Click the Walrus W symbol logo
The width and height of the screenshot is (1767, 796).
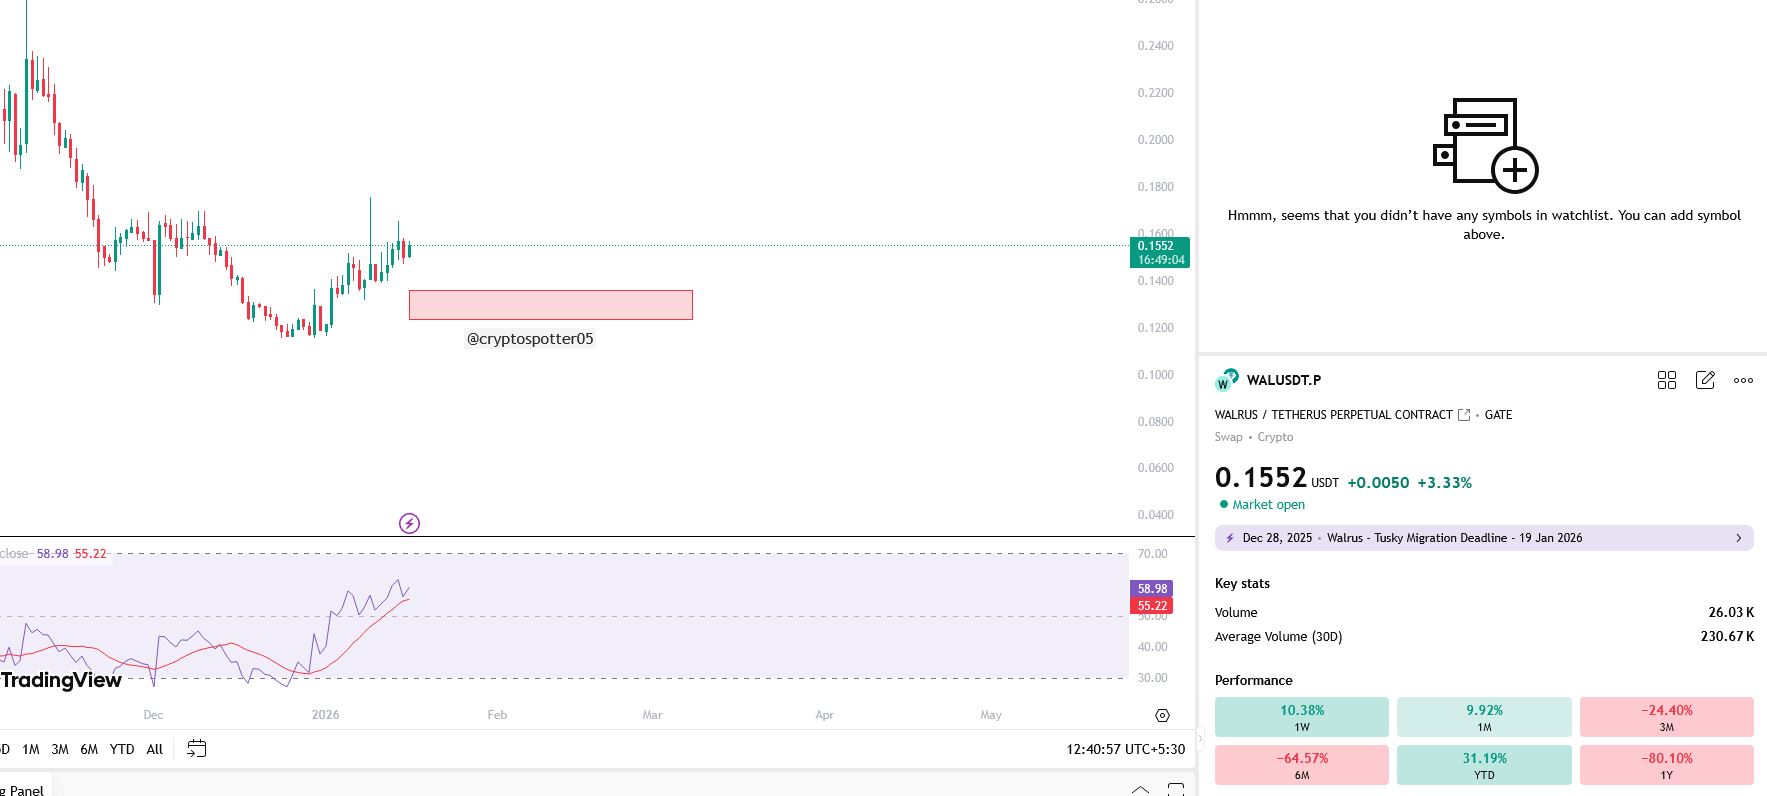click(x=1226, y=380)
